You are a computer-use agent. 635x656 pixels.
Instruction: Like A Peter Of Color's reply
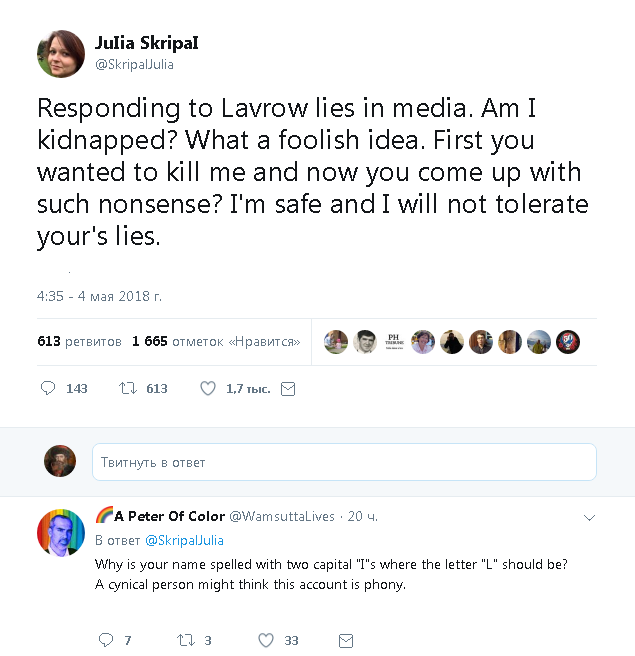265,640
